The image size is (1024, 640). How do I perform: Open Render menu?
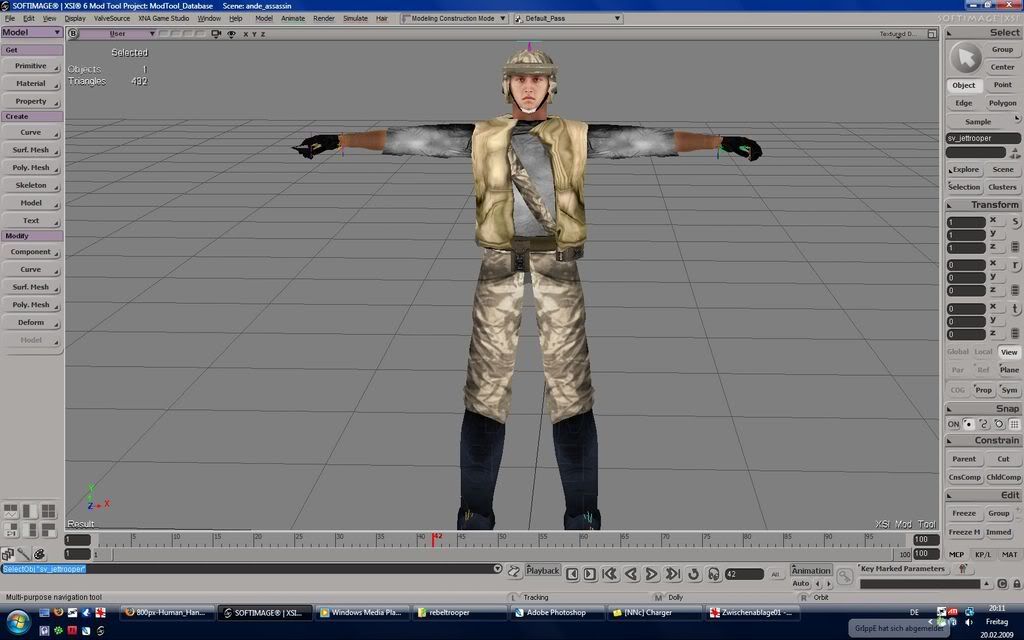coord(323,18)
